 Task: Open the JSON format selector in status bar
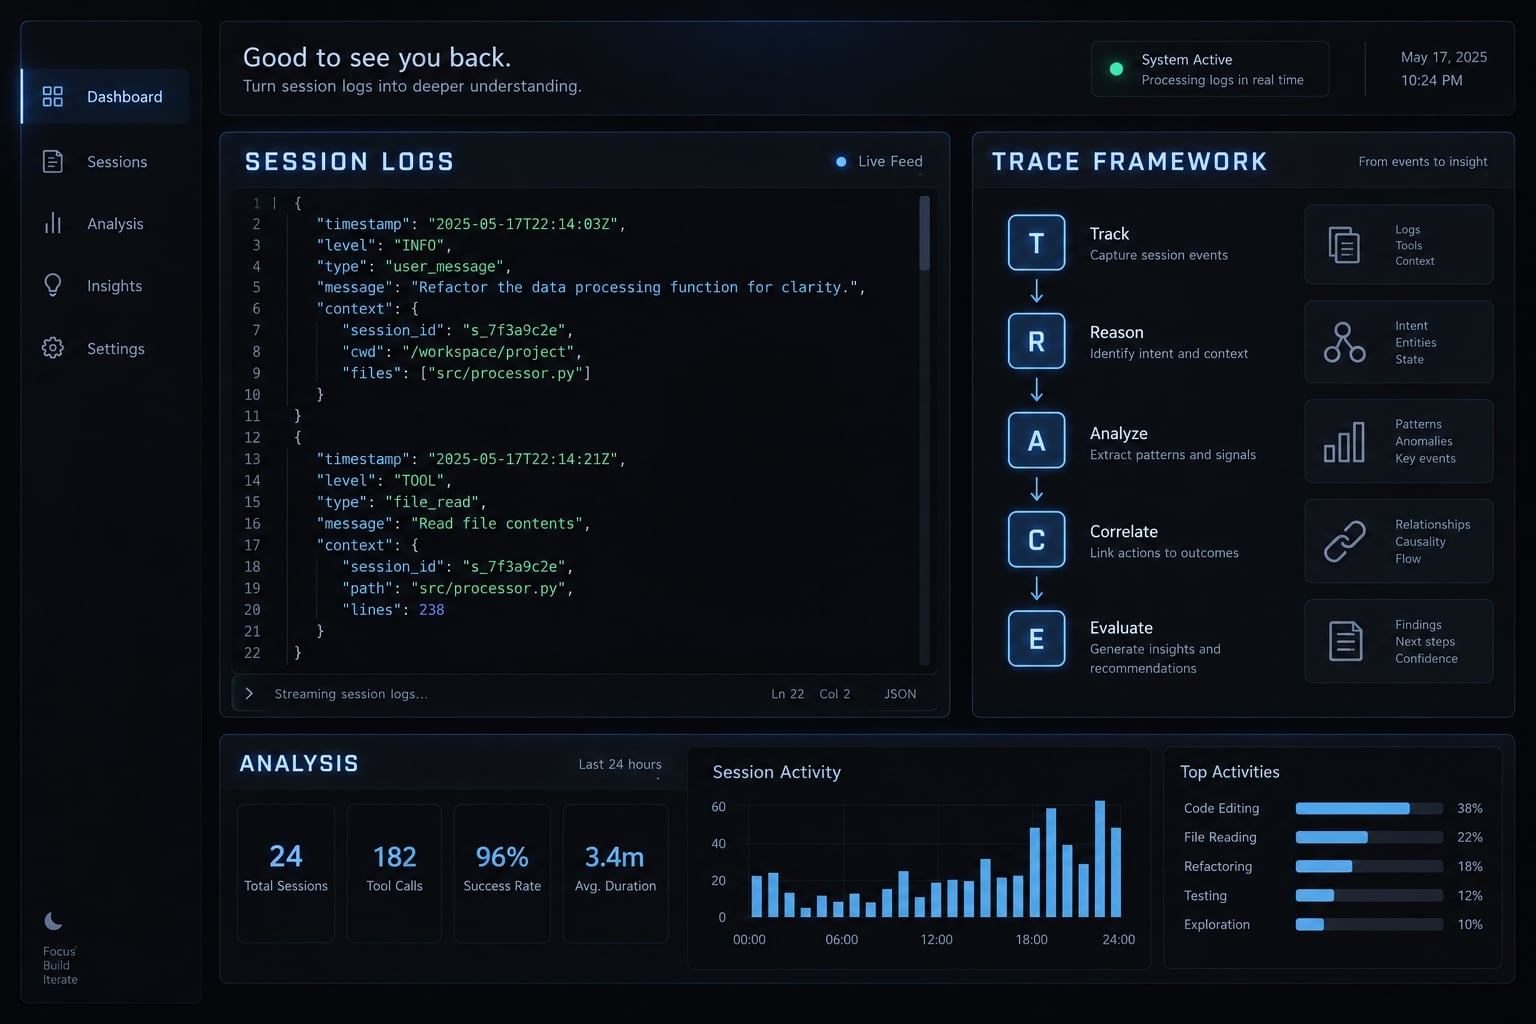point(900,694)
